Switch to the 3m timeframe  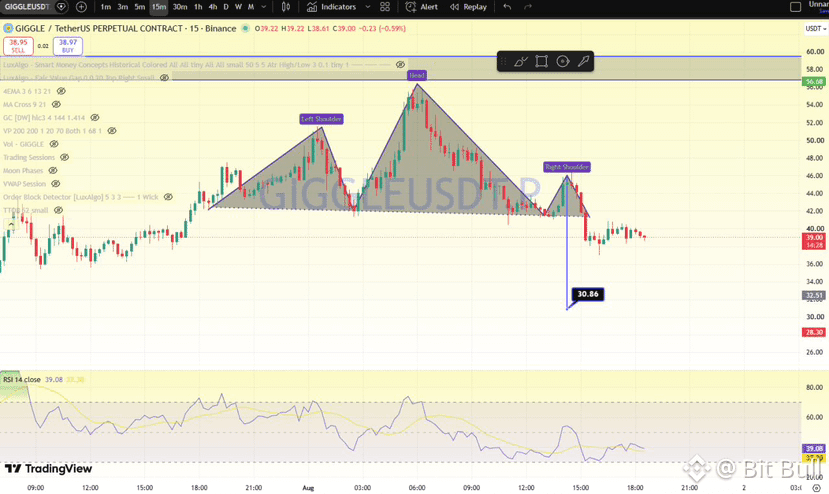point(123,7)
